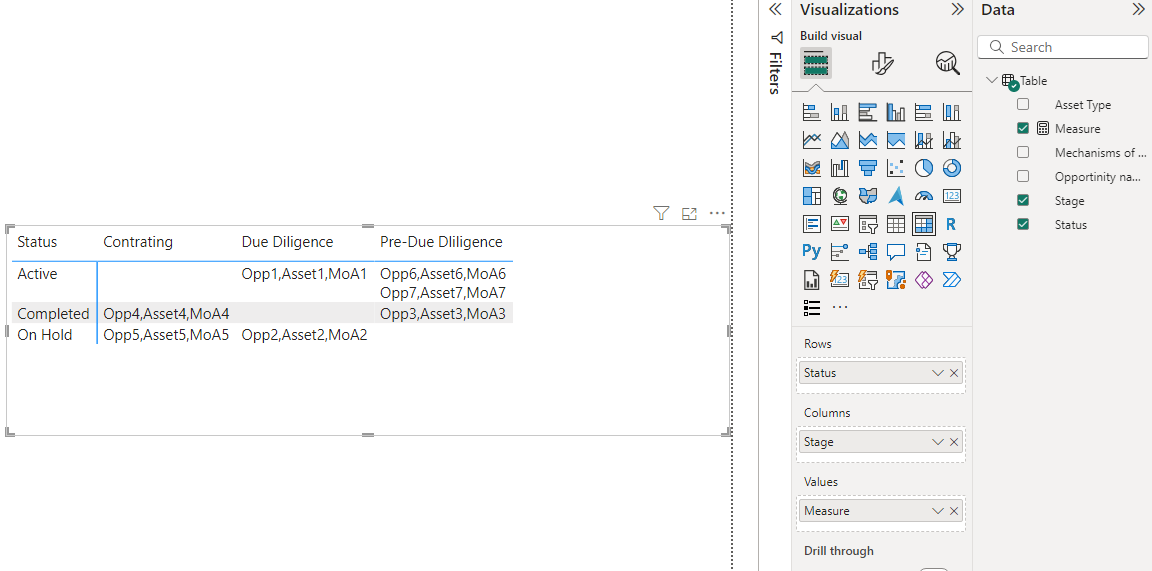Image resolution: width=1152 pixels, height=571 pixels.
Task: Select the Paginated report visual
Action: 811,280
